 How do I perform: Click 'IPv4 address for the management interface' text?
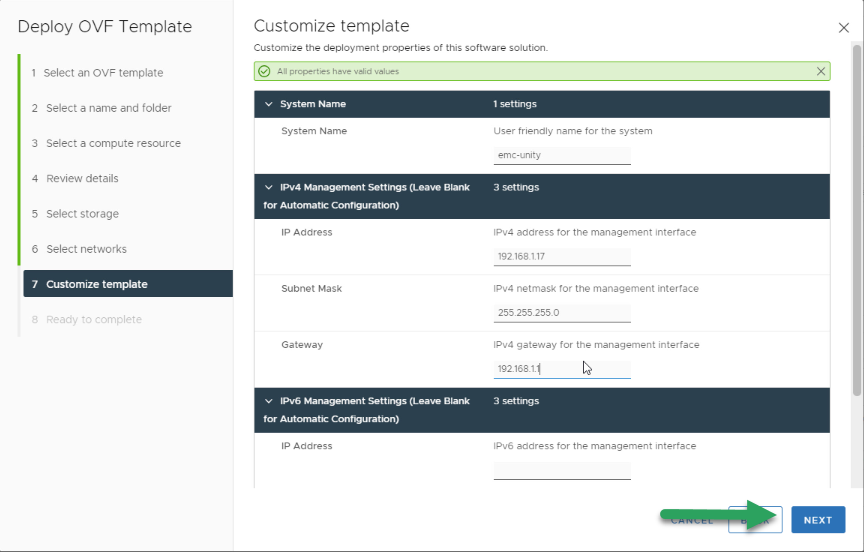(595, 232)
